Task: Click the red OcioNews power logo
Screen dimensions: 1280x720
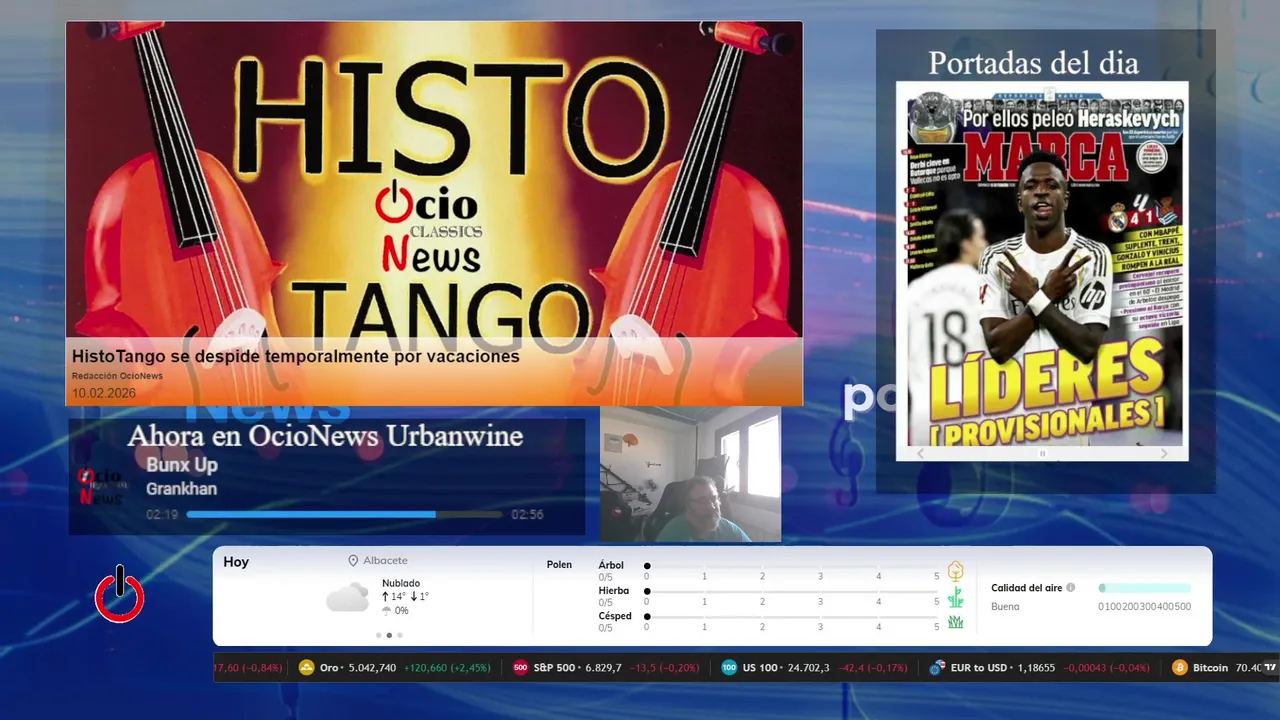Action: click(x=120, y=594)
